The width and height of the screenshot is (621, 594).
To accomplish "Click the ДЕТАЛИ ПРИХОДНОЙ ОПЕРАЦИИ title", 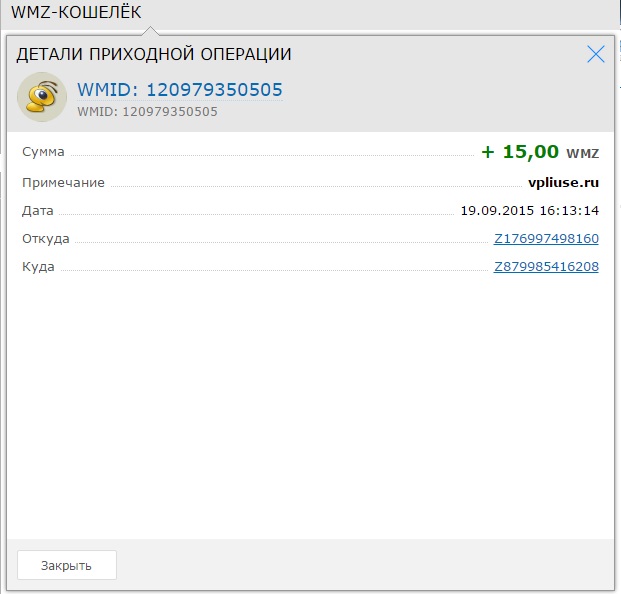I will coord(154,54).
